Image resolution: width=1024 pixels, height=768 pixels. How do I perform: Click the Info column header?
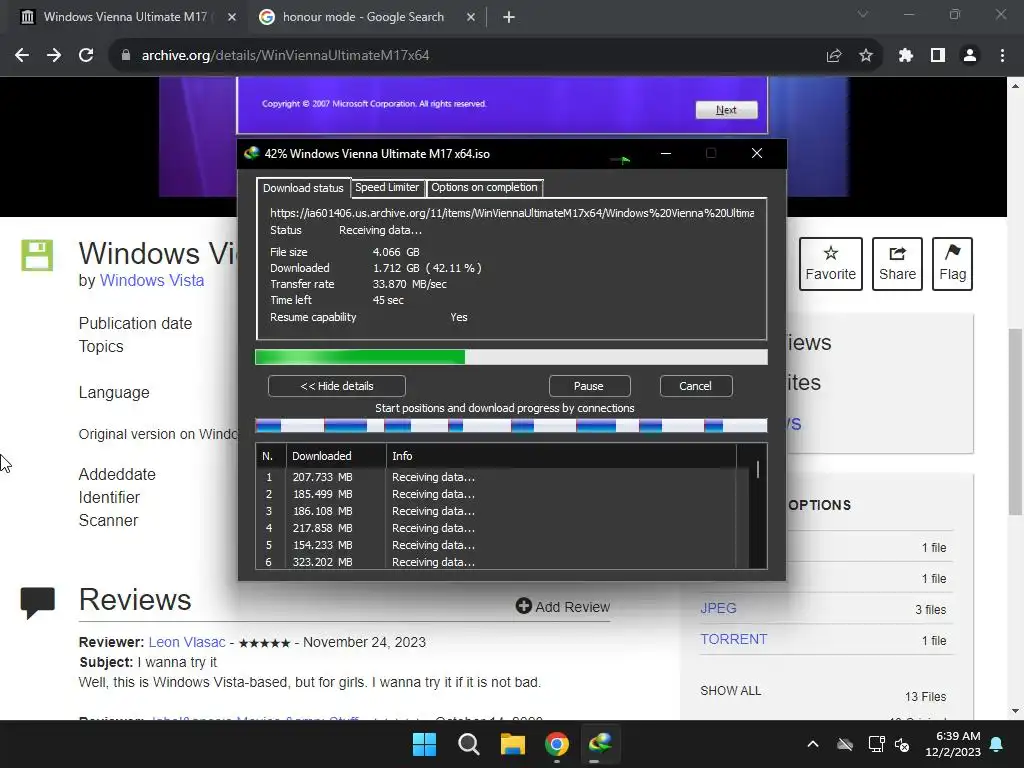point(561,456)
